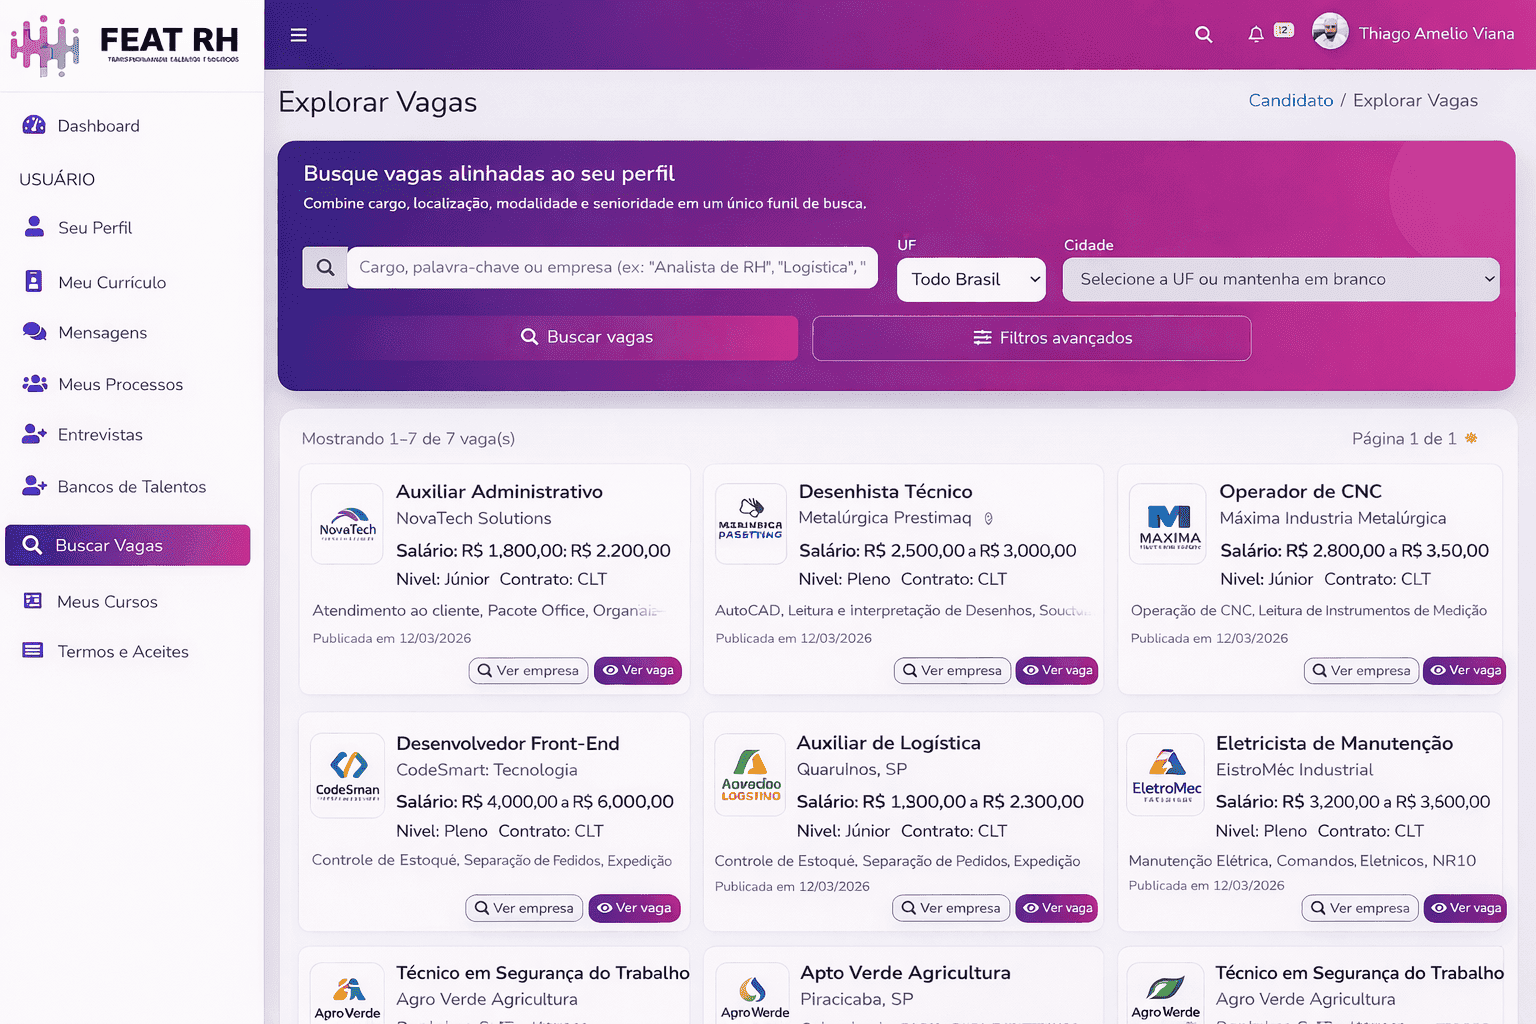This screenshot has height=1024, width=1536.
Task: Click the Candidato breadcrumb link
Action: (x=1290, y=101)
